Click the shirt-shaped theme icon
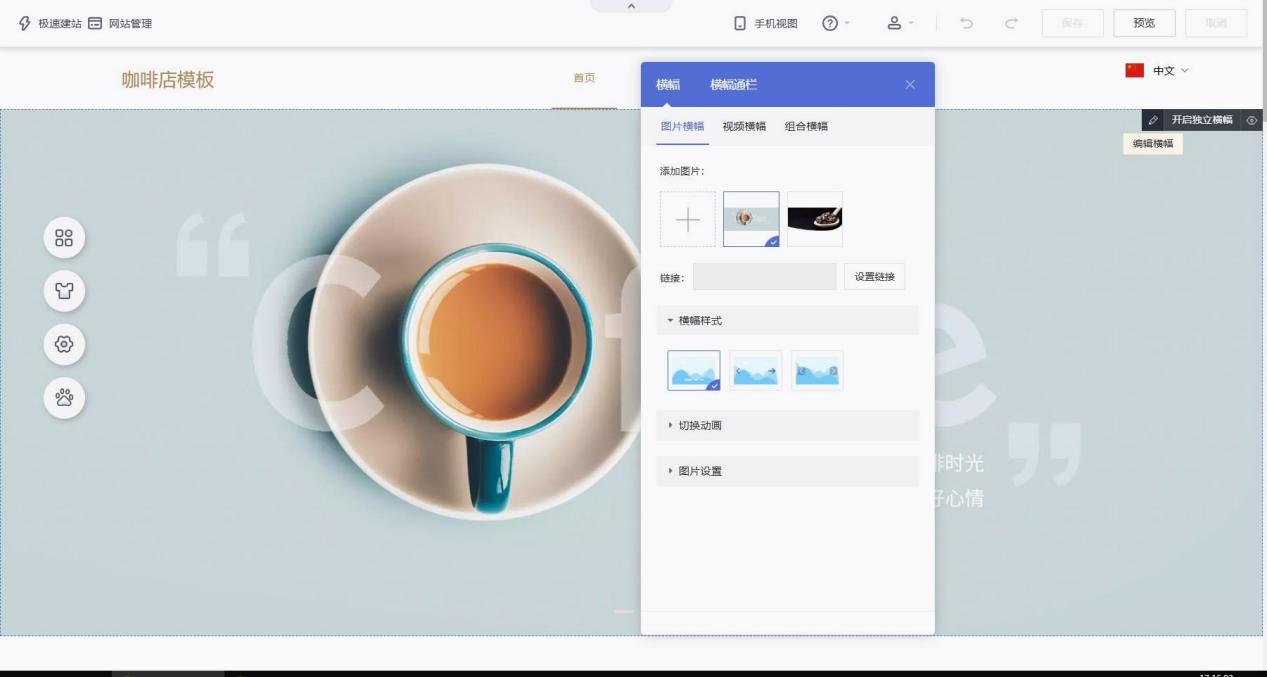This screenshot has height=677, width=1267. 64,291
